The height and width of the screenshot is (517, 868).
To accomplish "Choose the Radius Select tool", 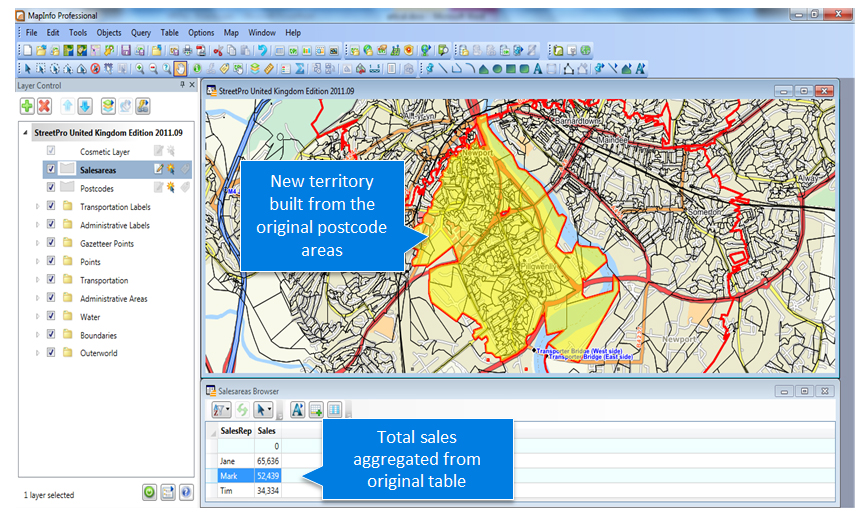I will (x=55, y=69).
